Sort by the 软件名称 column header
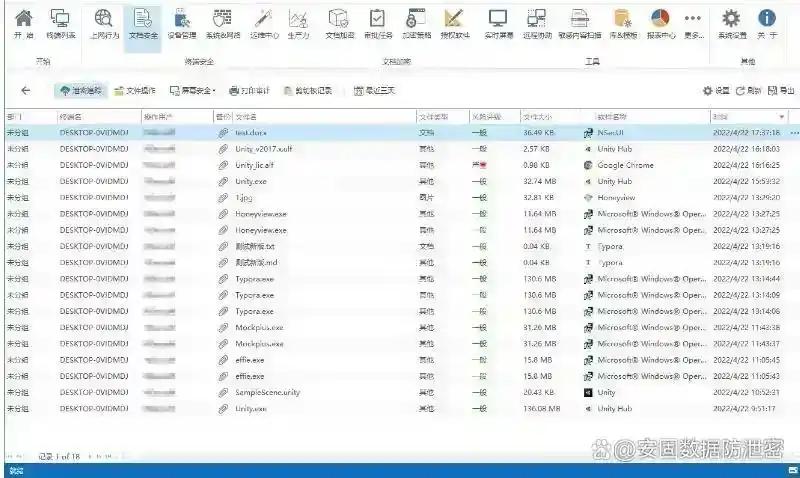Screen dimensions: 800x478 point(612,117)
